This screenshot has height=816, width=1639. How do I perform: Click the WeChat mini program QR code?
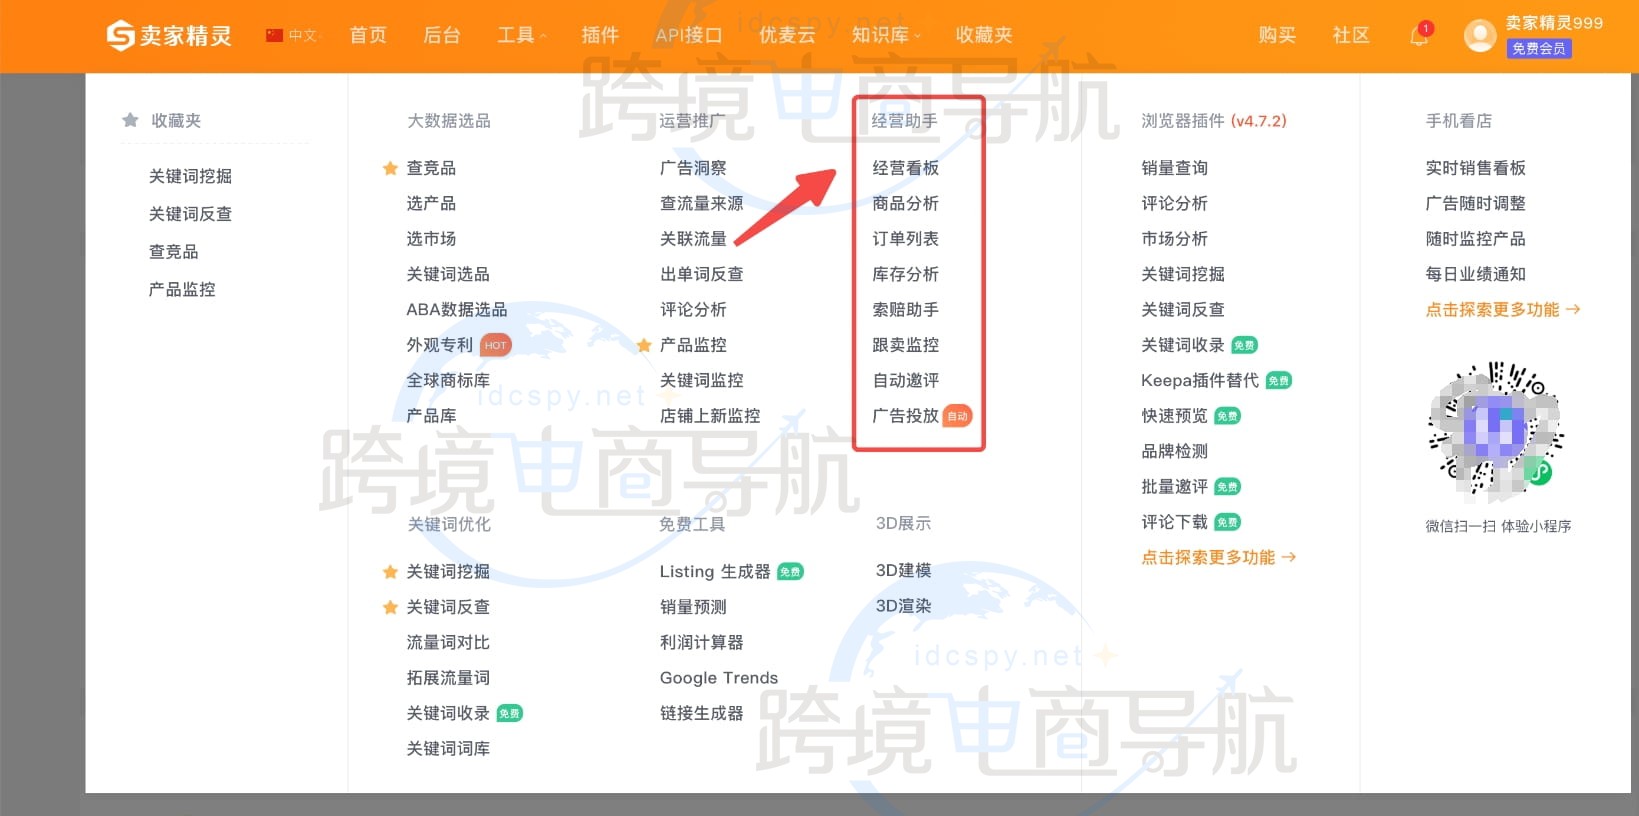click(1496, 432)
